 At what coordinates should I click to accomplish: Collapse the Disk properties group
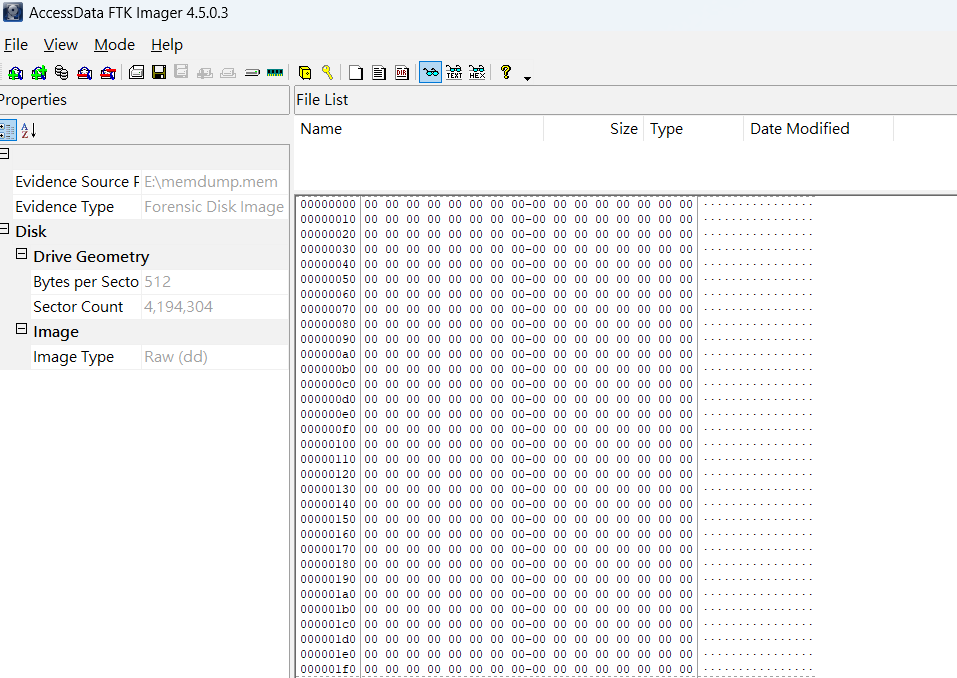(x=4, y=229)
